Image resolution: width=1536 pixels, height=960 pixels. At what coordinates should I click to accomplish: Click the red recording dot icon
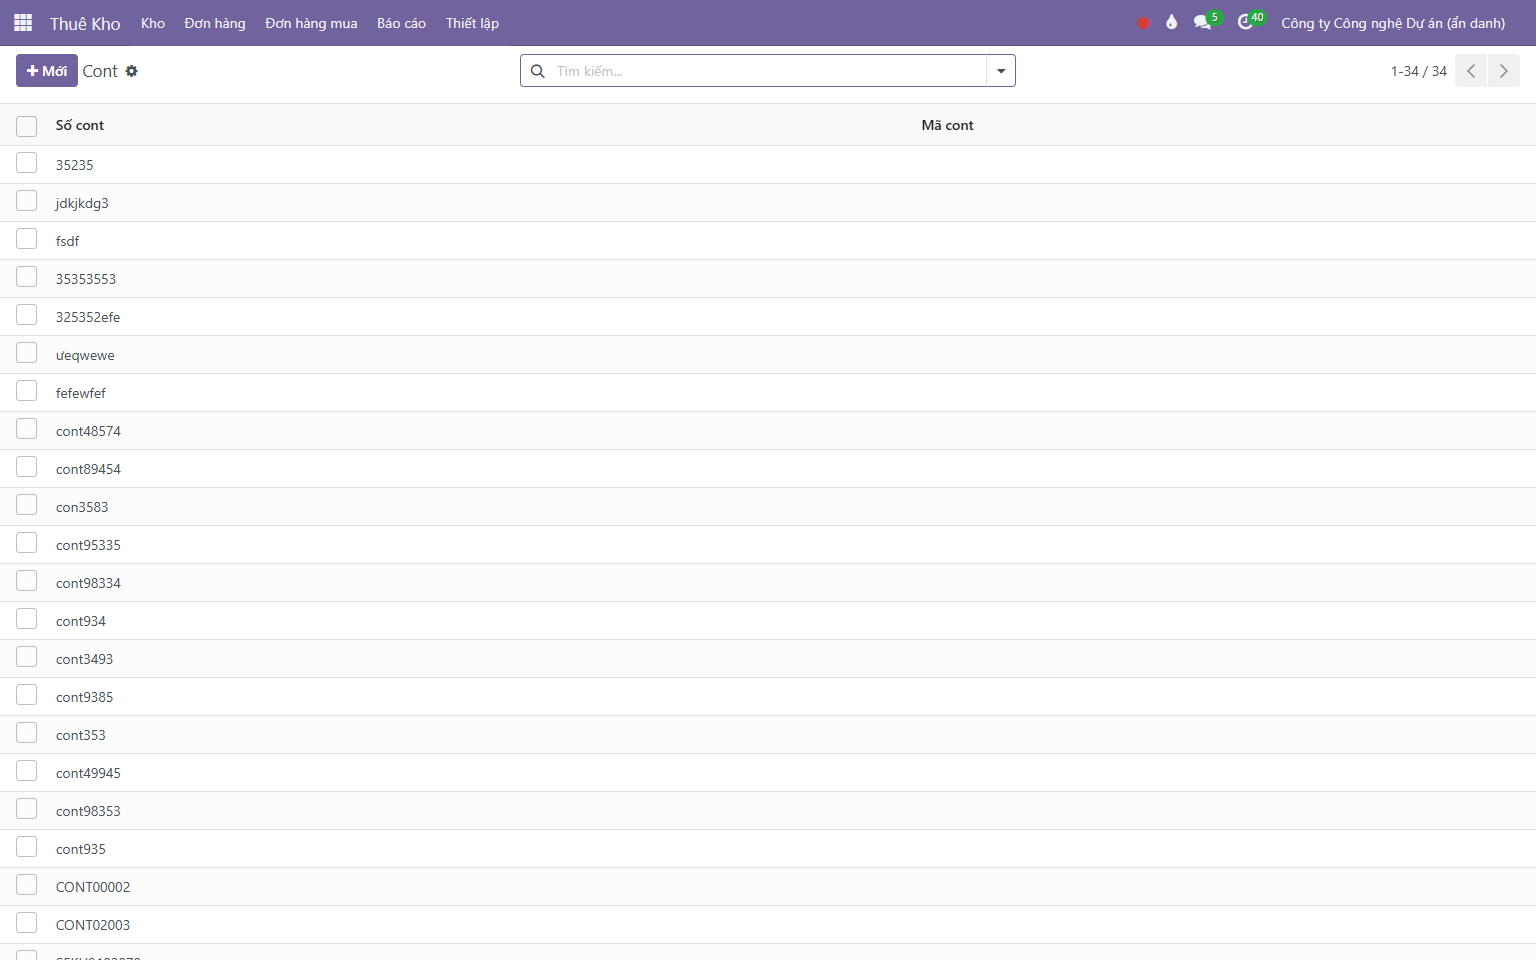coord(1144,23)
